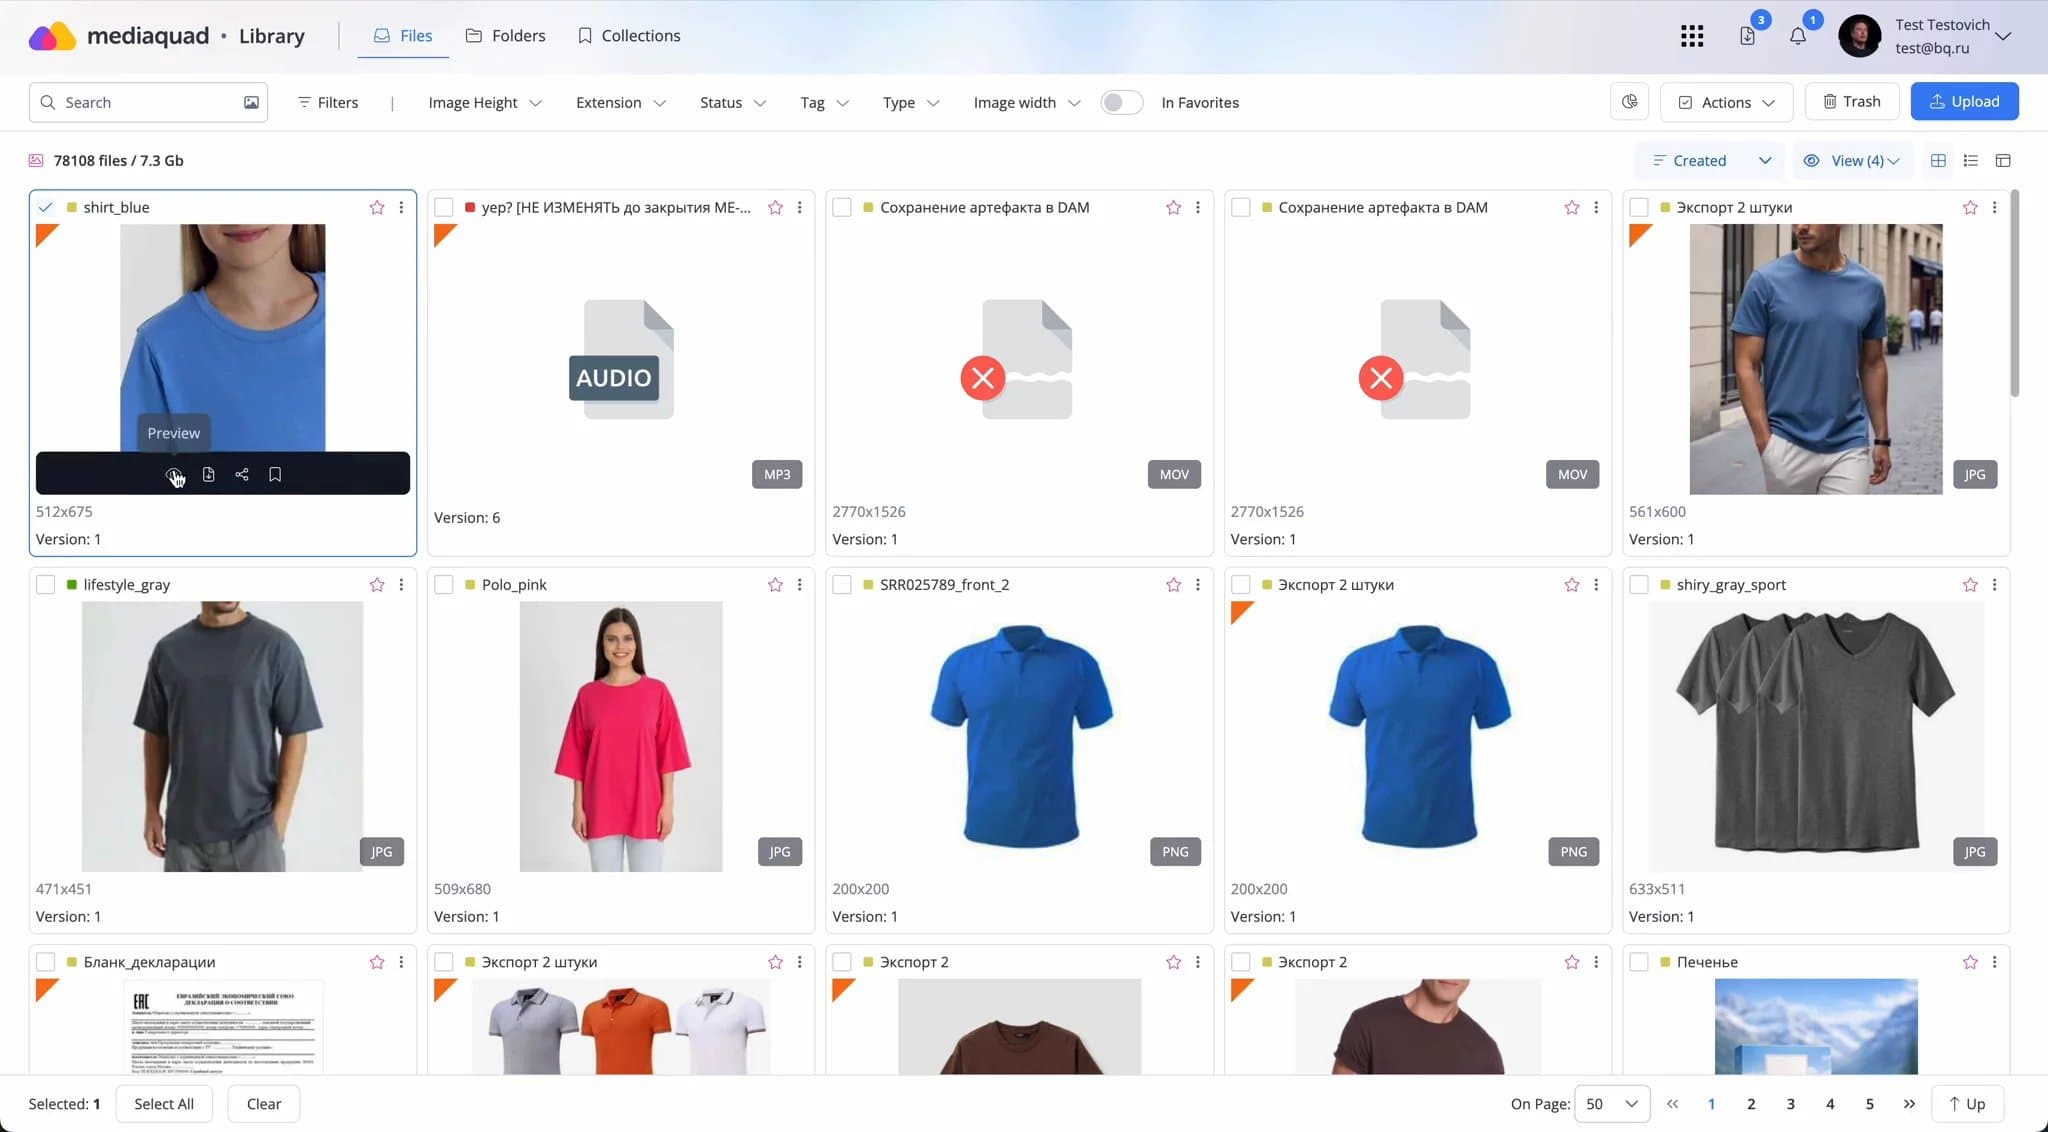Go to page 2
The width and height of the screenshot is (2048, 1132).
(x=1751, y=1103)
